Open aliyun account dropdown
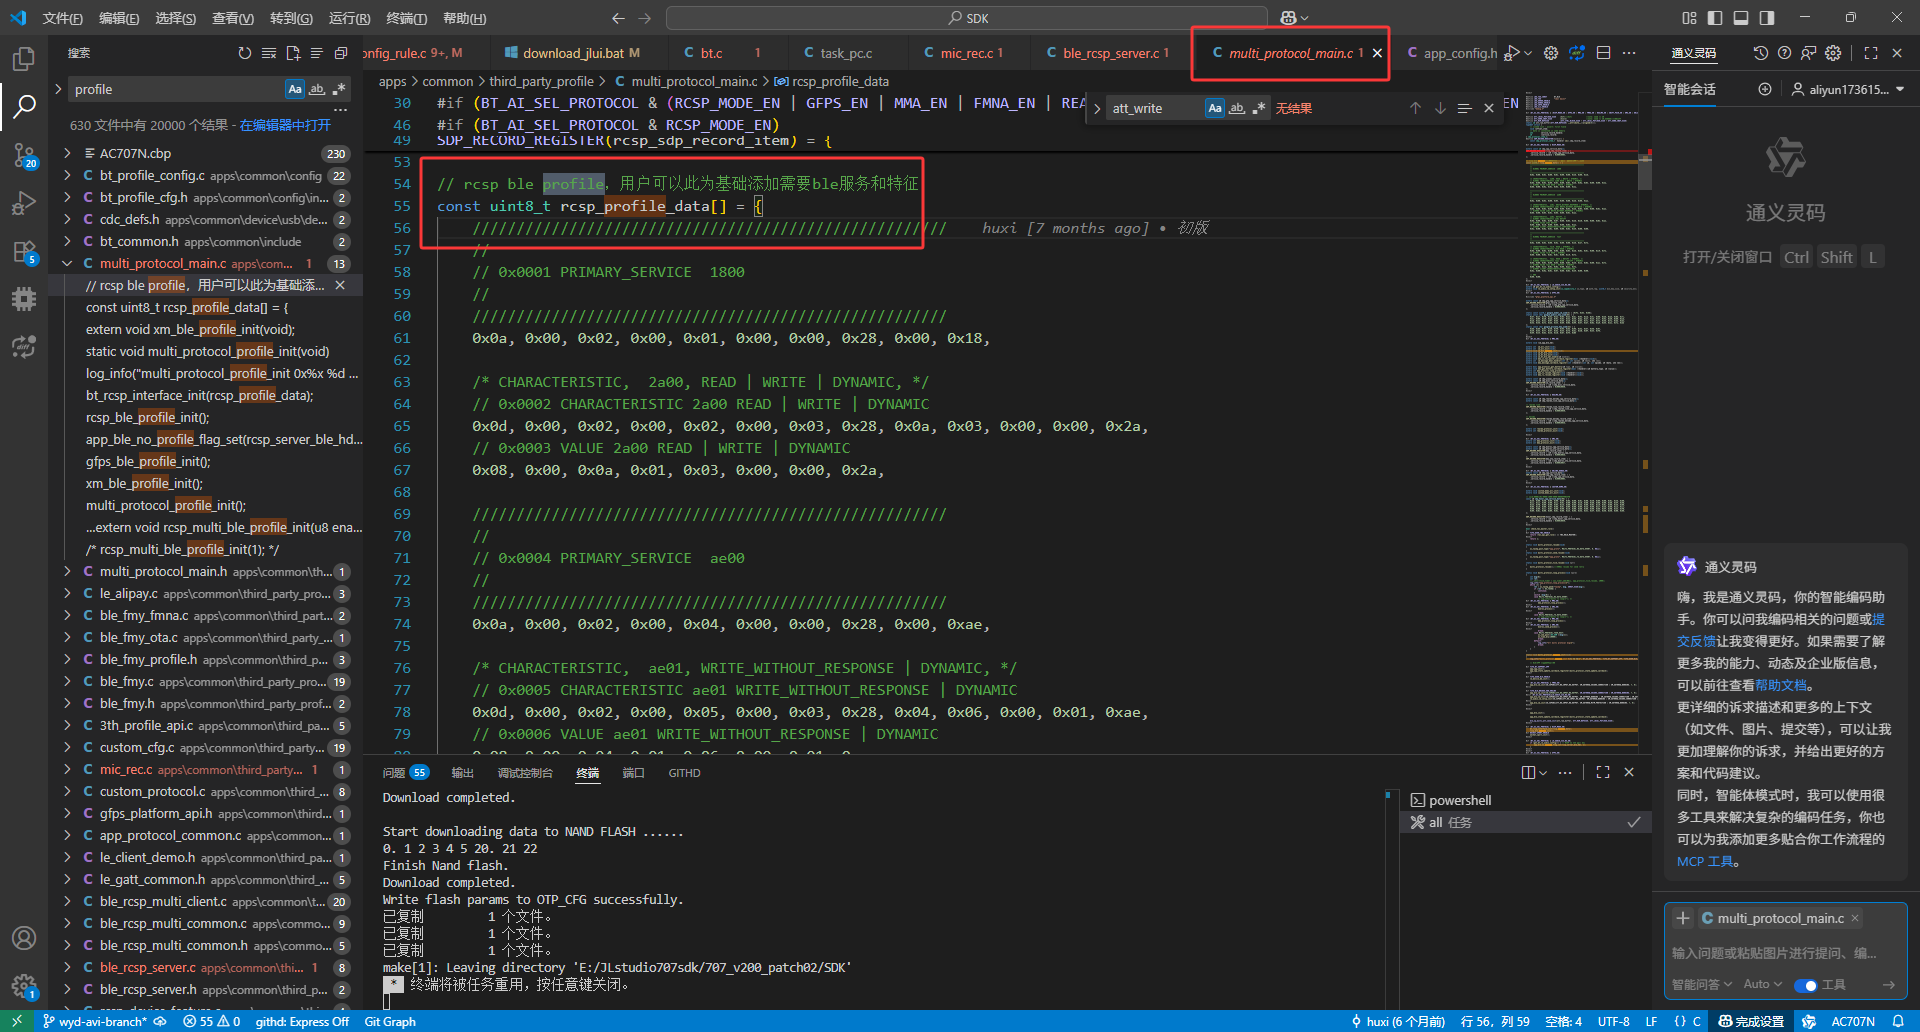The height and width of the screenshot is (1032, 1920). (1848, 89)
